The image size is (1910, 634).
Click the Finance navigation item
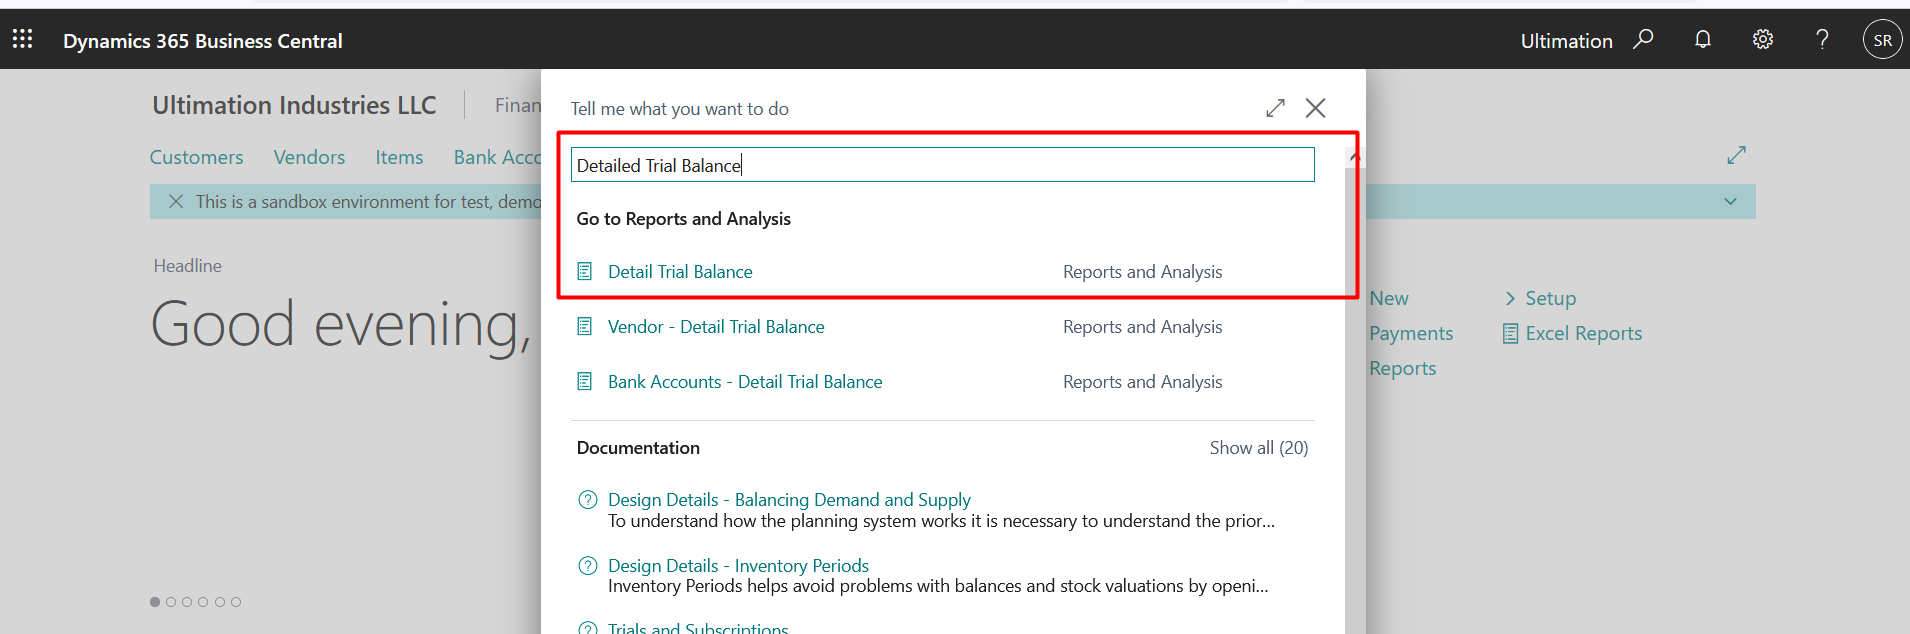point(518,105)
